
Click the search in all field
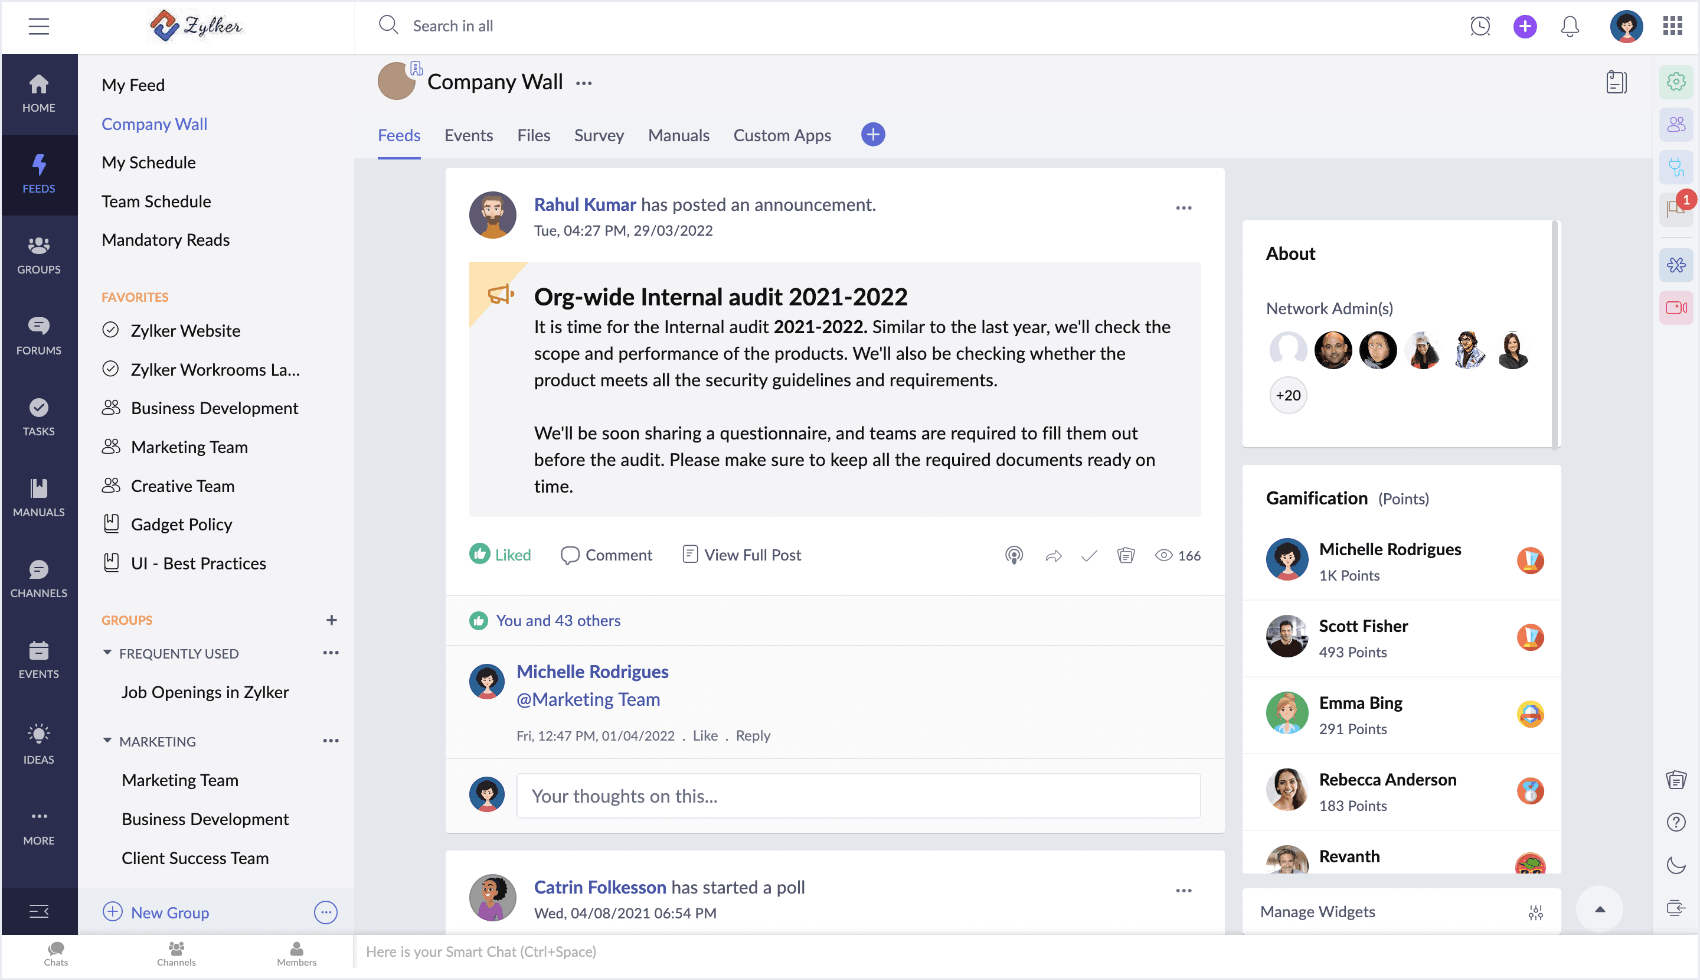[453, 26]
